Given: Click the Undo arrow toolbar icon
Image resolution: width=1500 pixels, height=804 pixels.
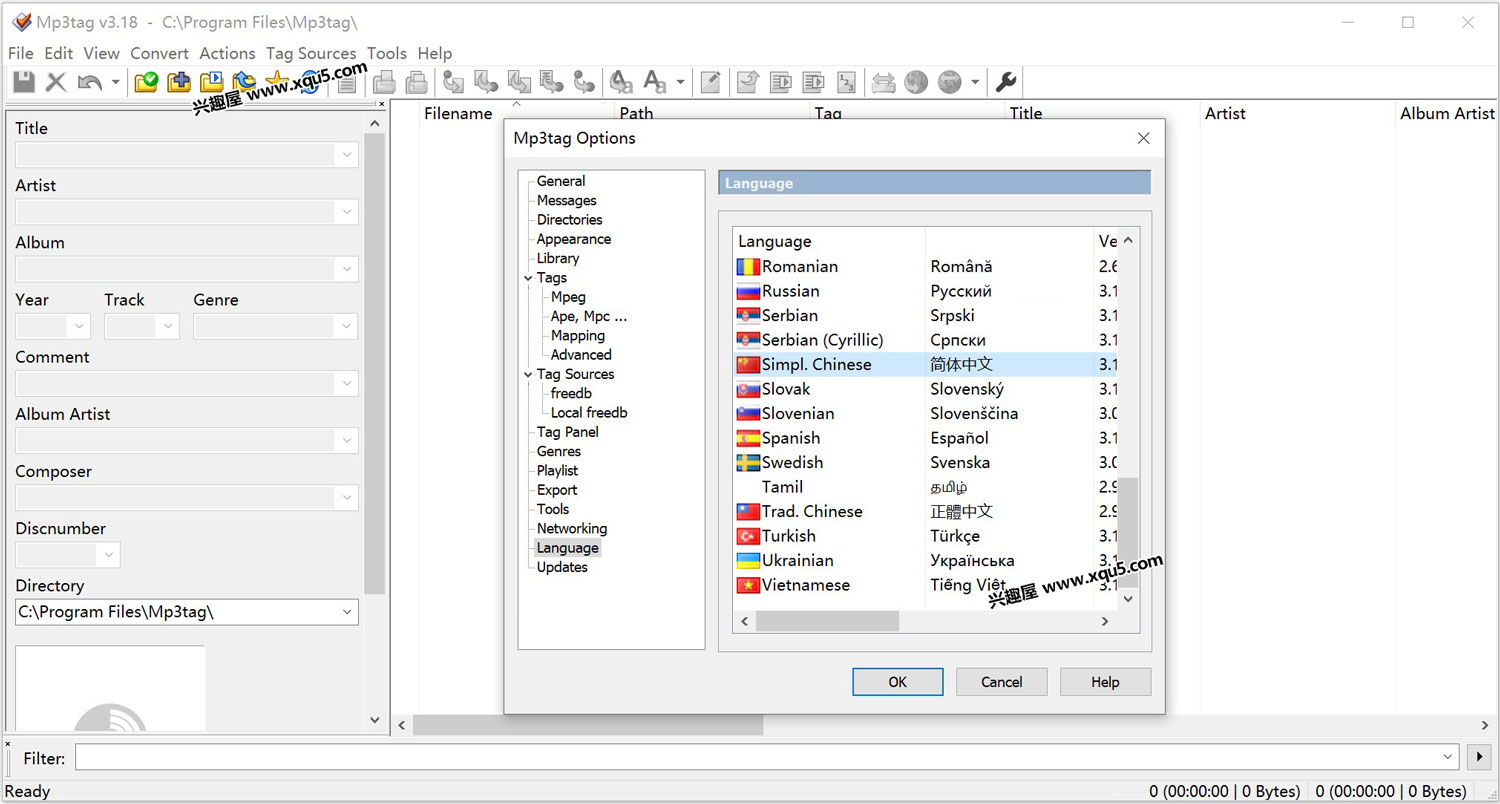Looking at the screenshot, I should tap(89, 82).
